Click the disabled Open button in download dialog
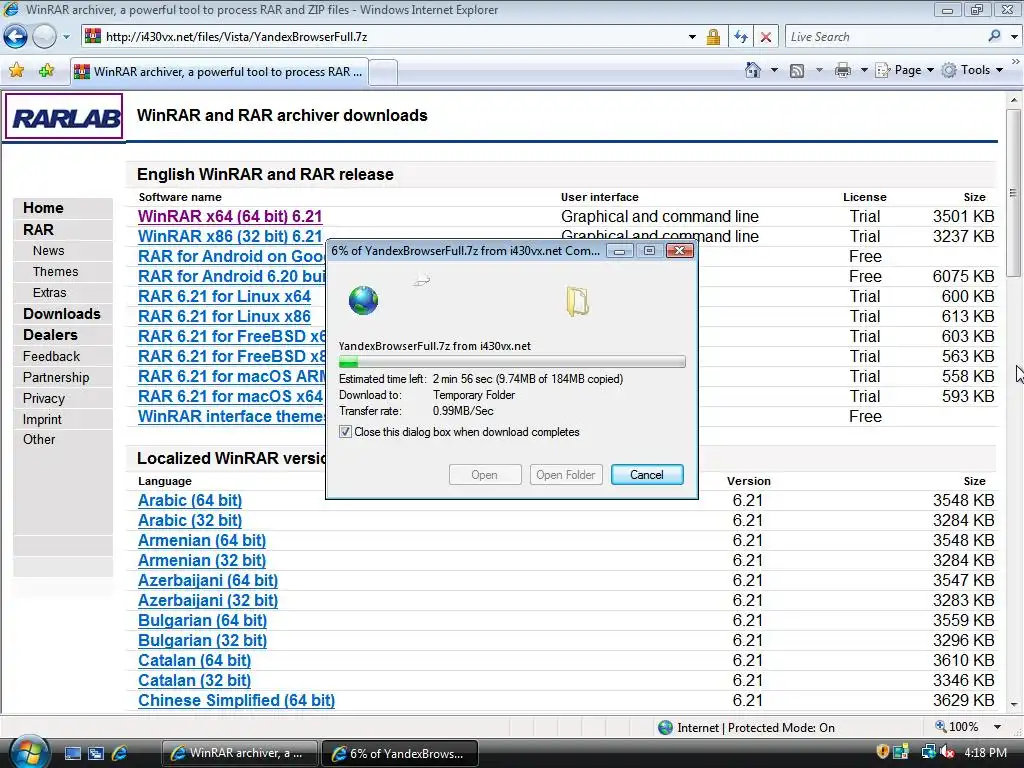 click(485, 475)
